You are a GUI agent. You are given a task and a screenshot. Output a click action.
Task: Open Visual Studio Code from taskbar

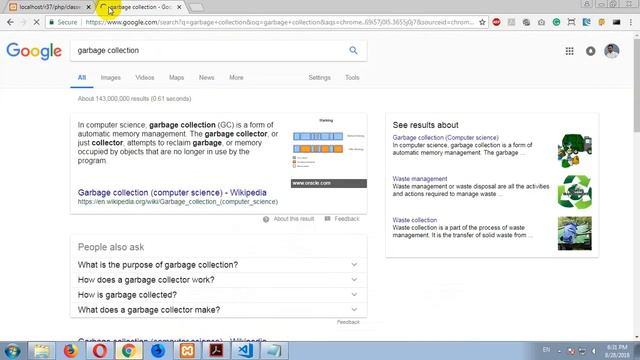[x=245, y=351]
